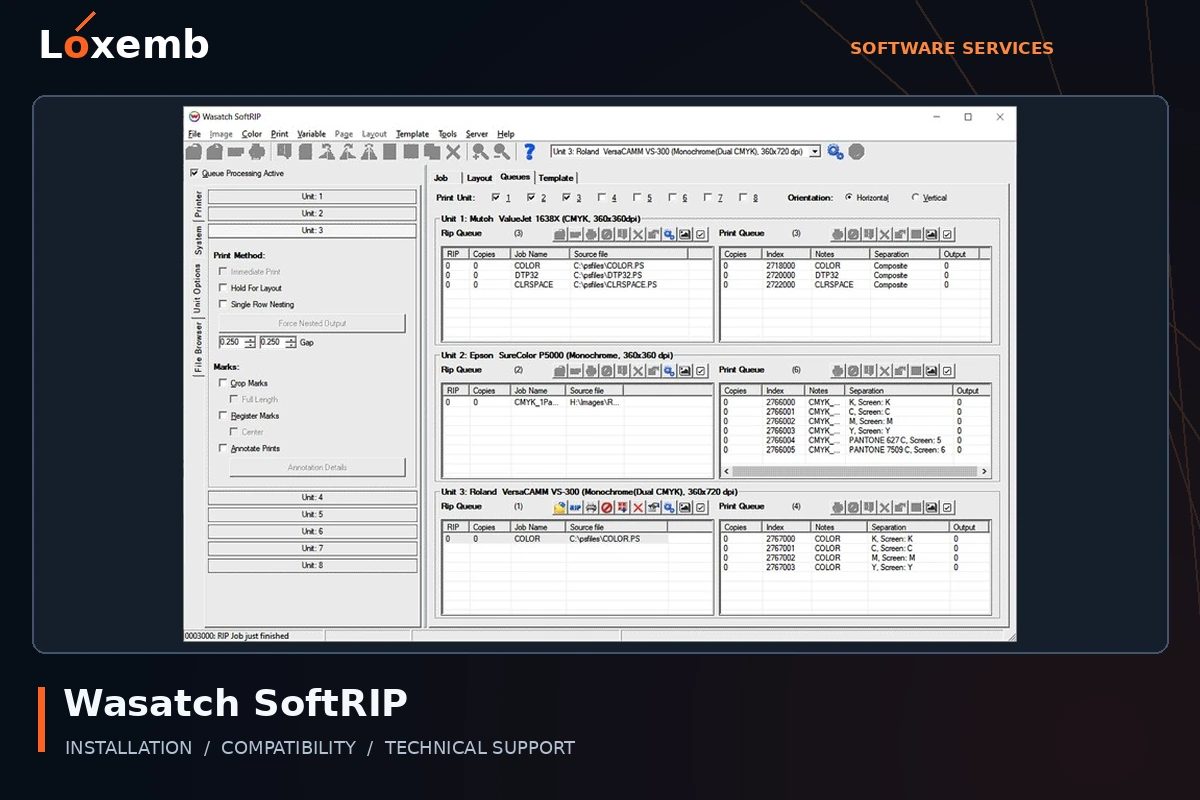Open the Printer vertical side tab
The height and width of the screenshot is (800, 1200).
click(x=198, y=203)
